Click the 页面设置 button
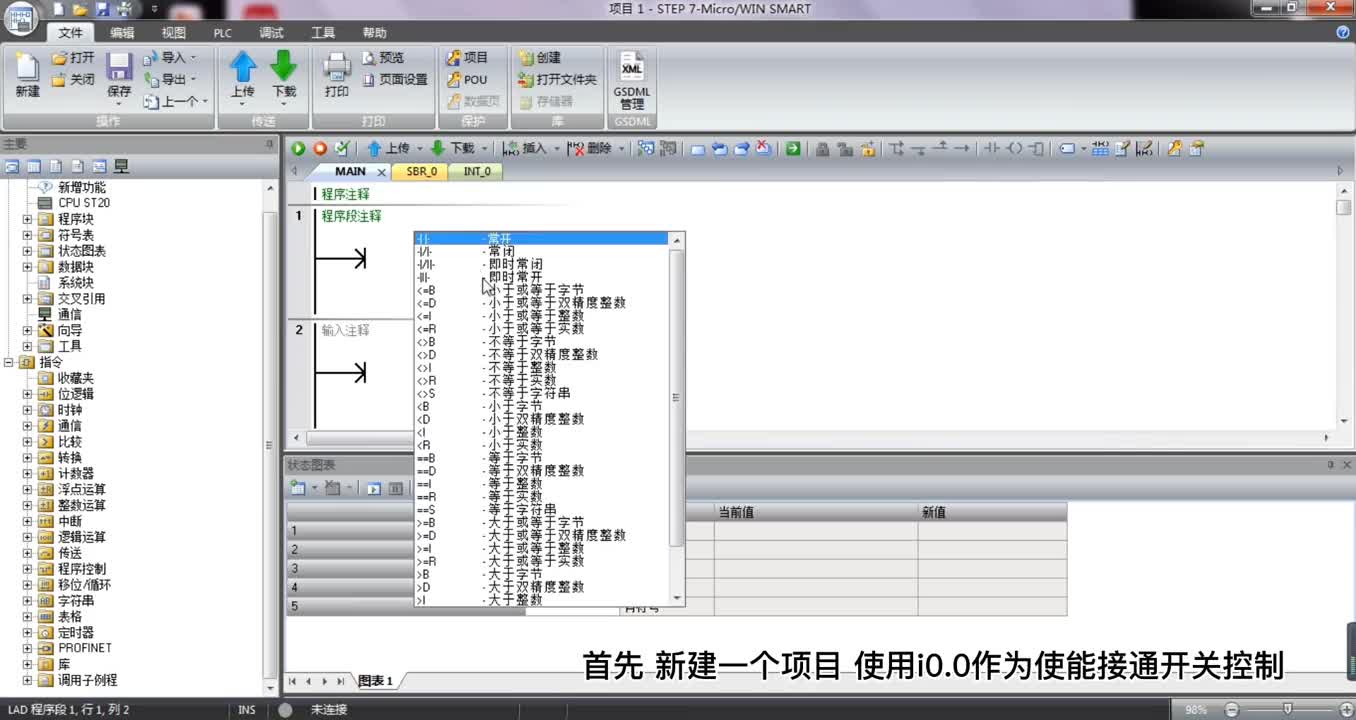 click(394, 80)
